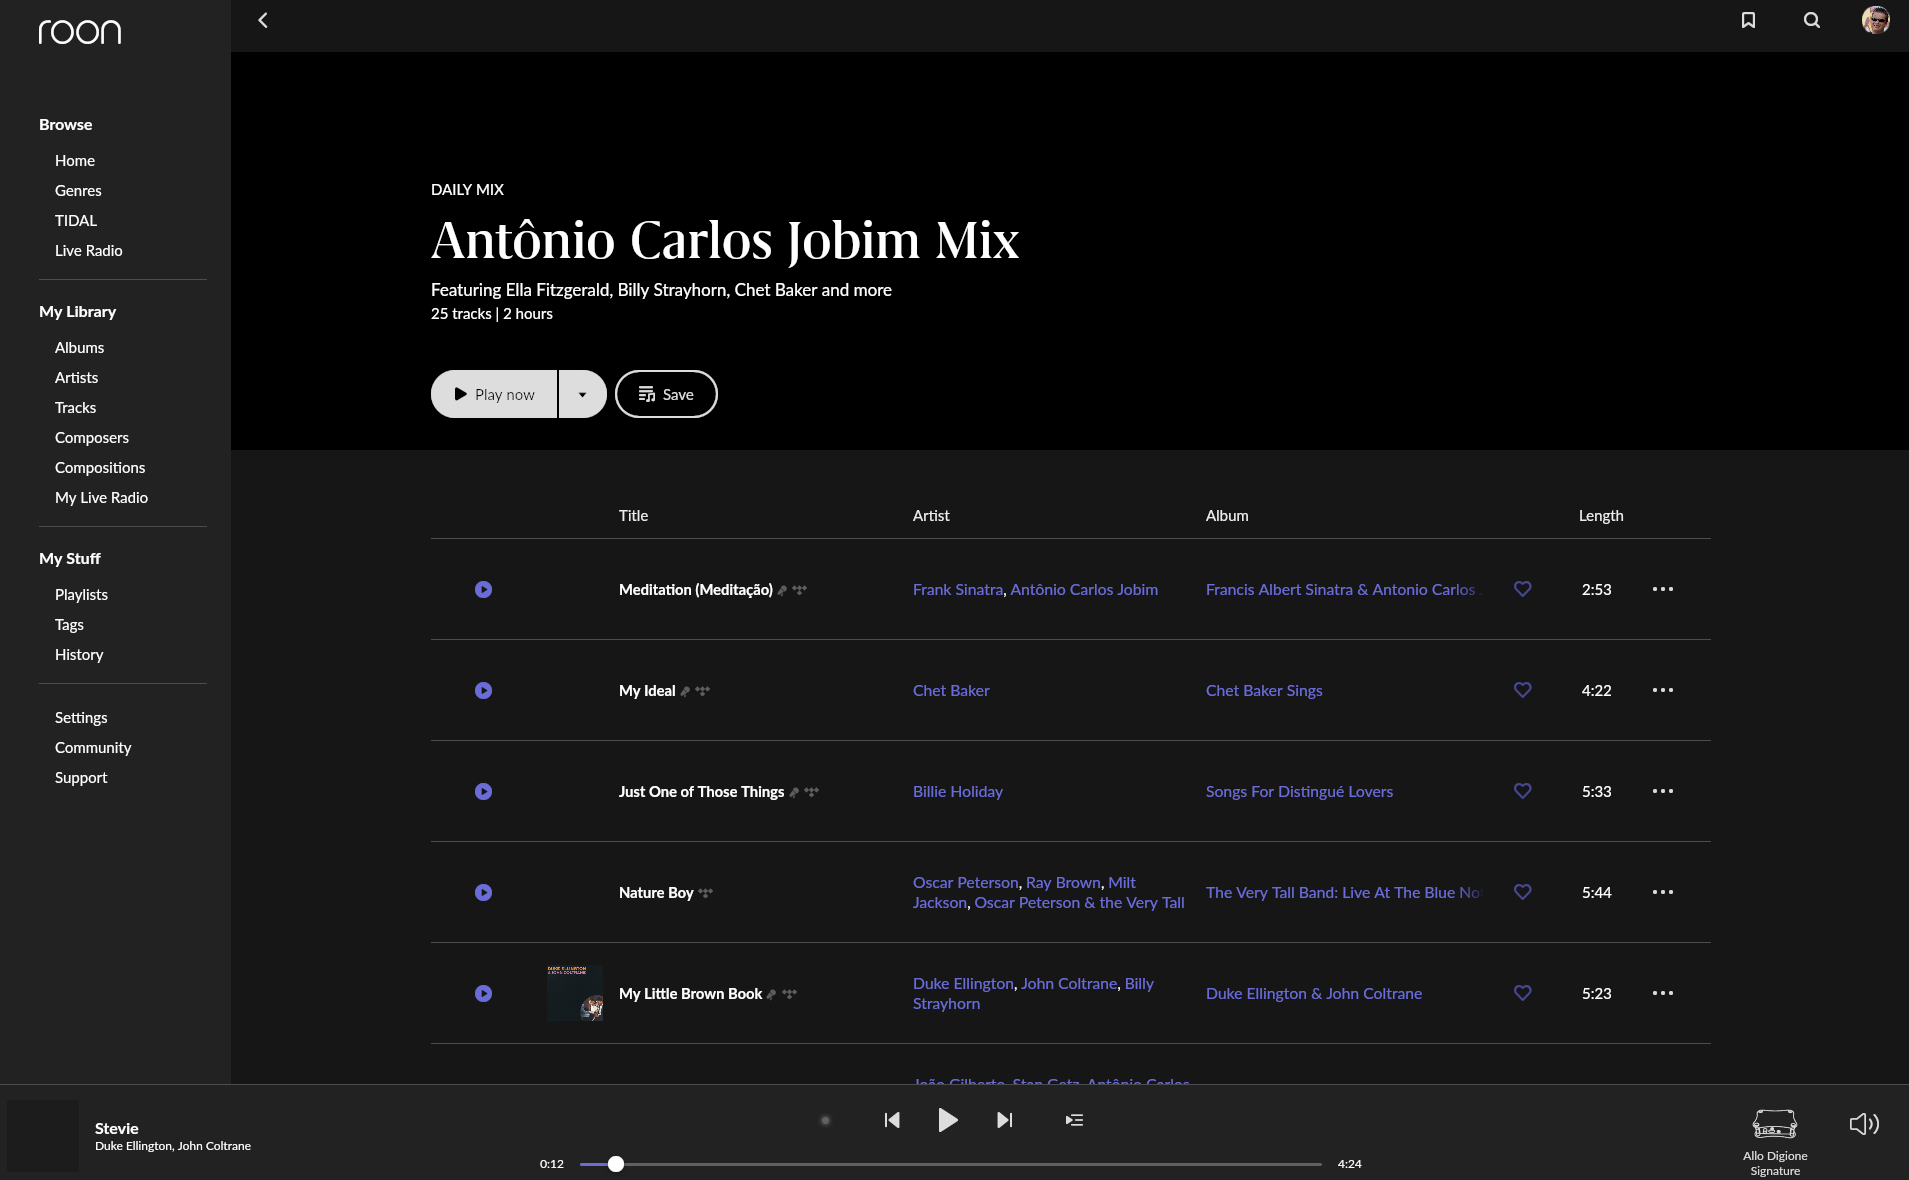Viewport: 1909px width, 1180px height.
Task: Open Tracks in My Library
Action: [x=75, y=408]
